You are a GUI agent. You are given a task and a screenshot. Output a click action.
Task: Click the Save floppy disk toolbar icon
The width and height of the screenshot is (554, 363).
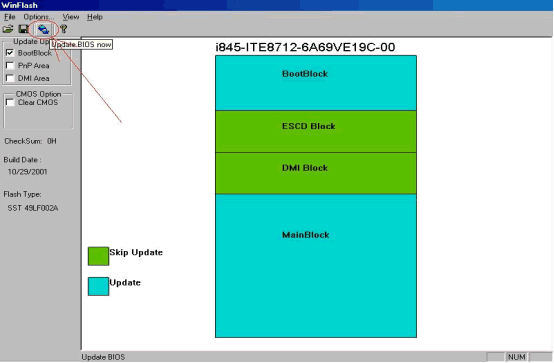pyautogui.click(x=24, y=29)
